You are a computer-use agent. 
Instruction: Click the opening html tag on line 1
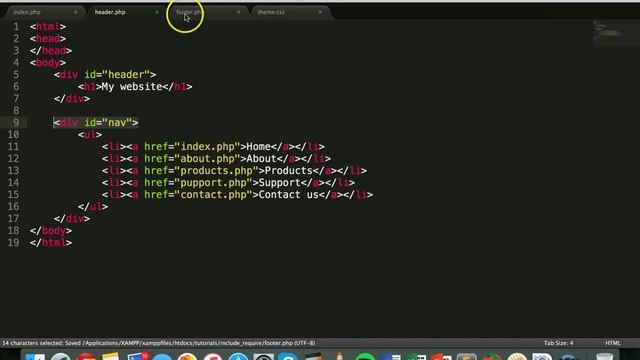[x=48, y=27]
